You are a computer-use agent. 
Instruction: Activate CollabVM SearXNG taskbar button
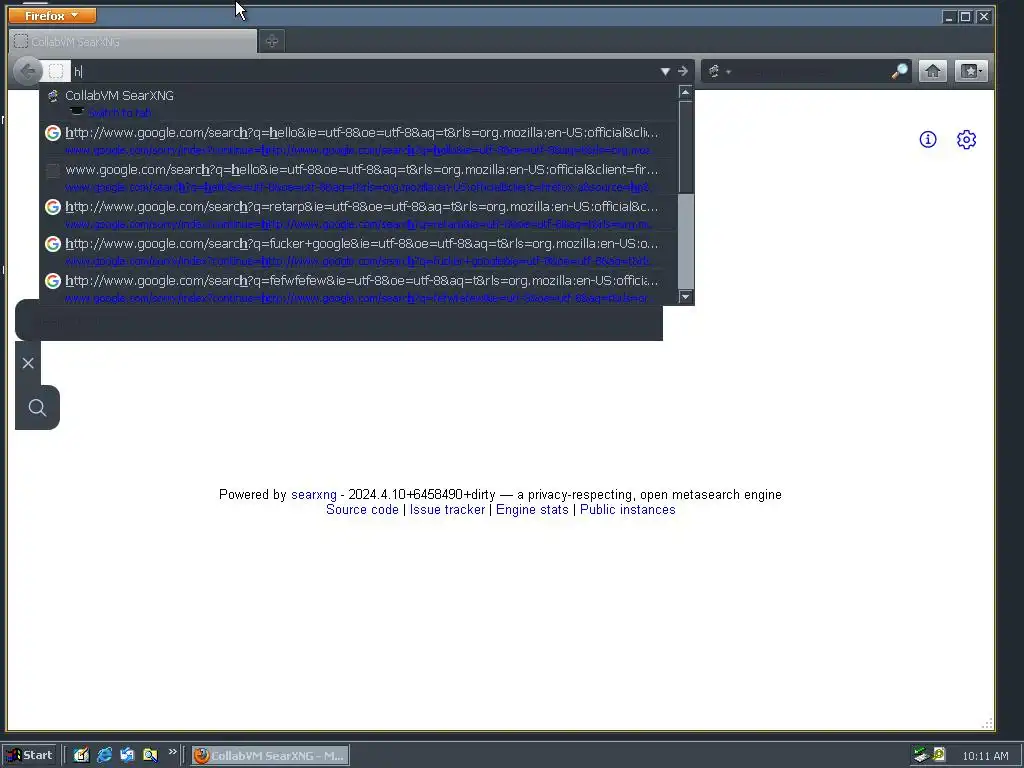[270, 756]
